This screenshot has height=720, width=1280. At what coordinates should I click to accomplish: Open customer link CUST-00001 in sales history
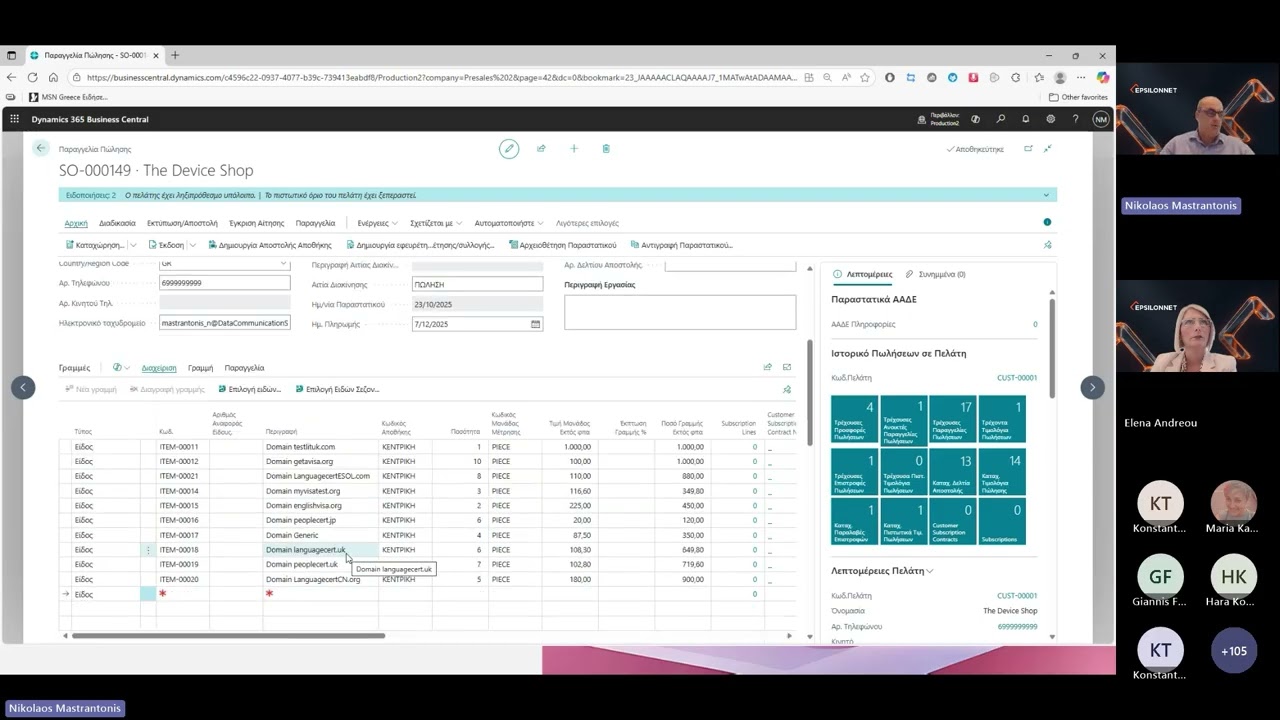(1017, 378)
